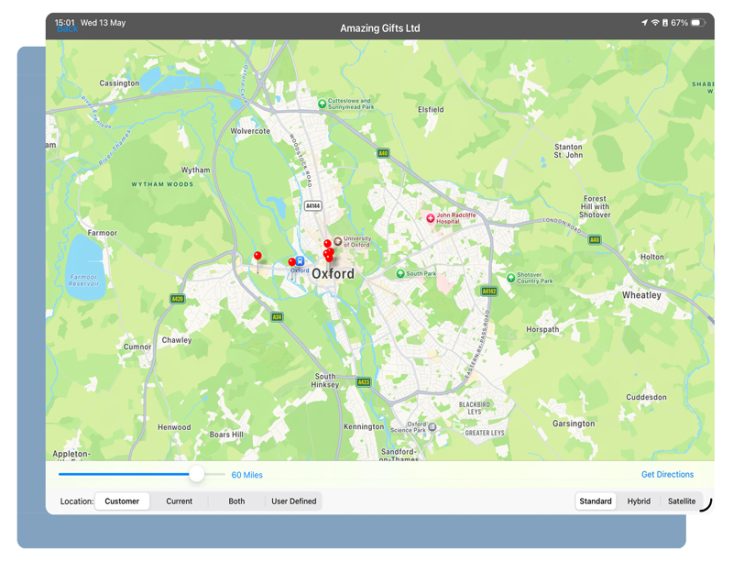Image resolution: width=733 pixels, height=562 pixels.
Task: Click the Wytham village label
Action: [195, 170]
